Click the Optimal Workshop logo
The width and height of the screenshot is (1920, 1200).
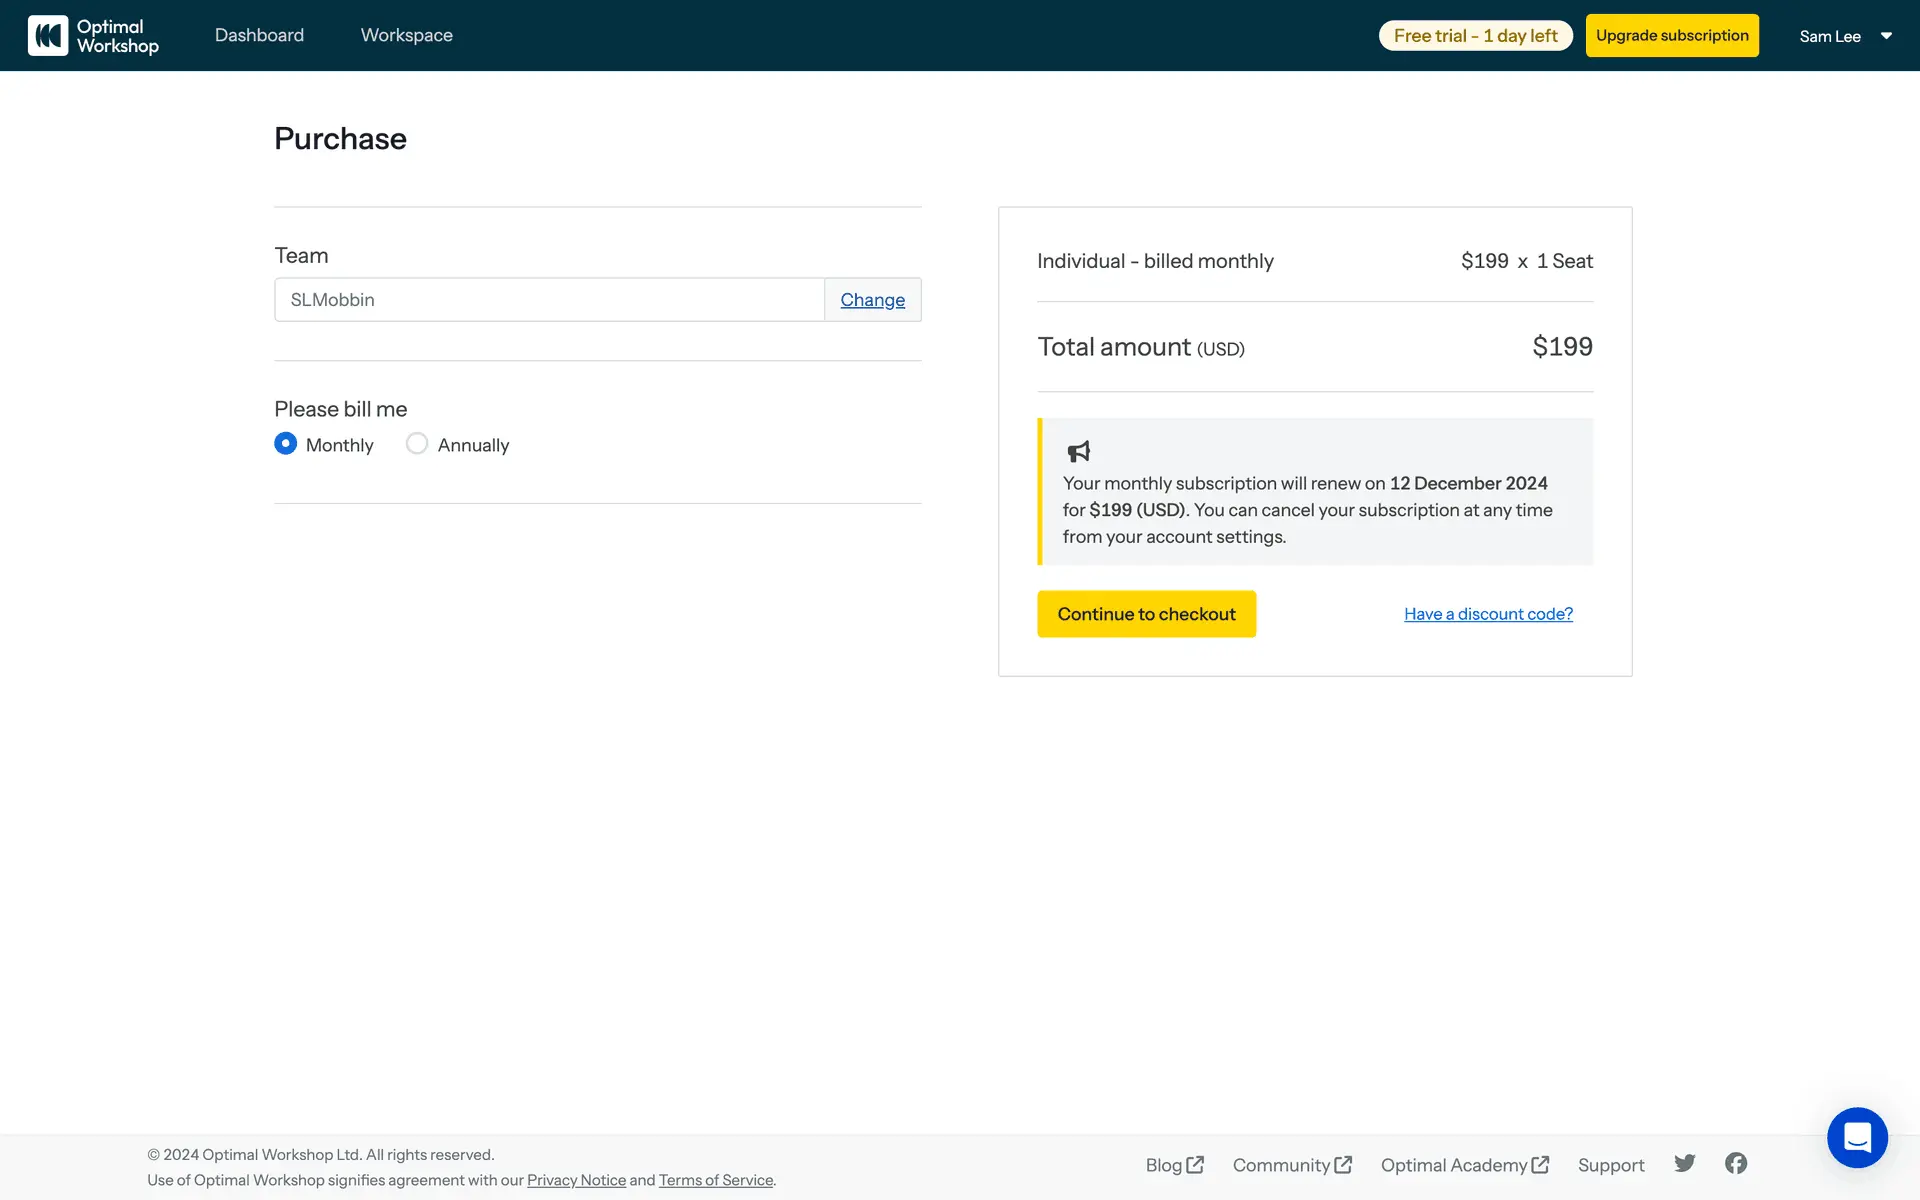[x=93, y=36]
